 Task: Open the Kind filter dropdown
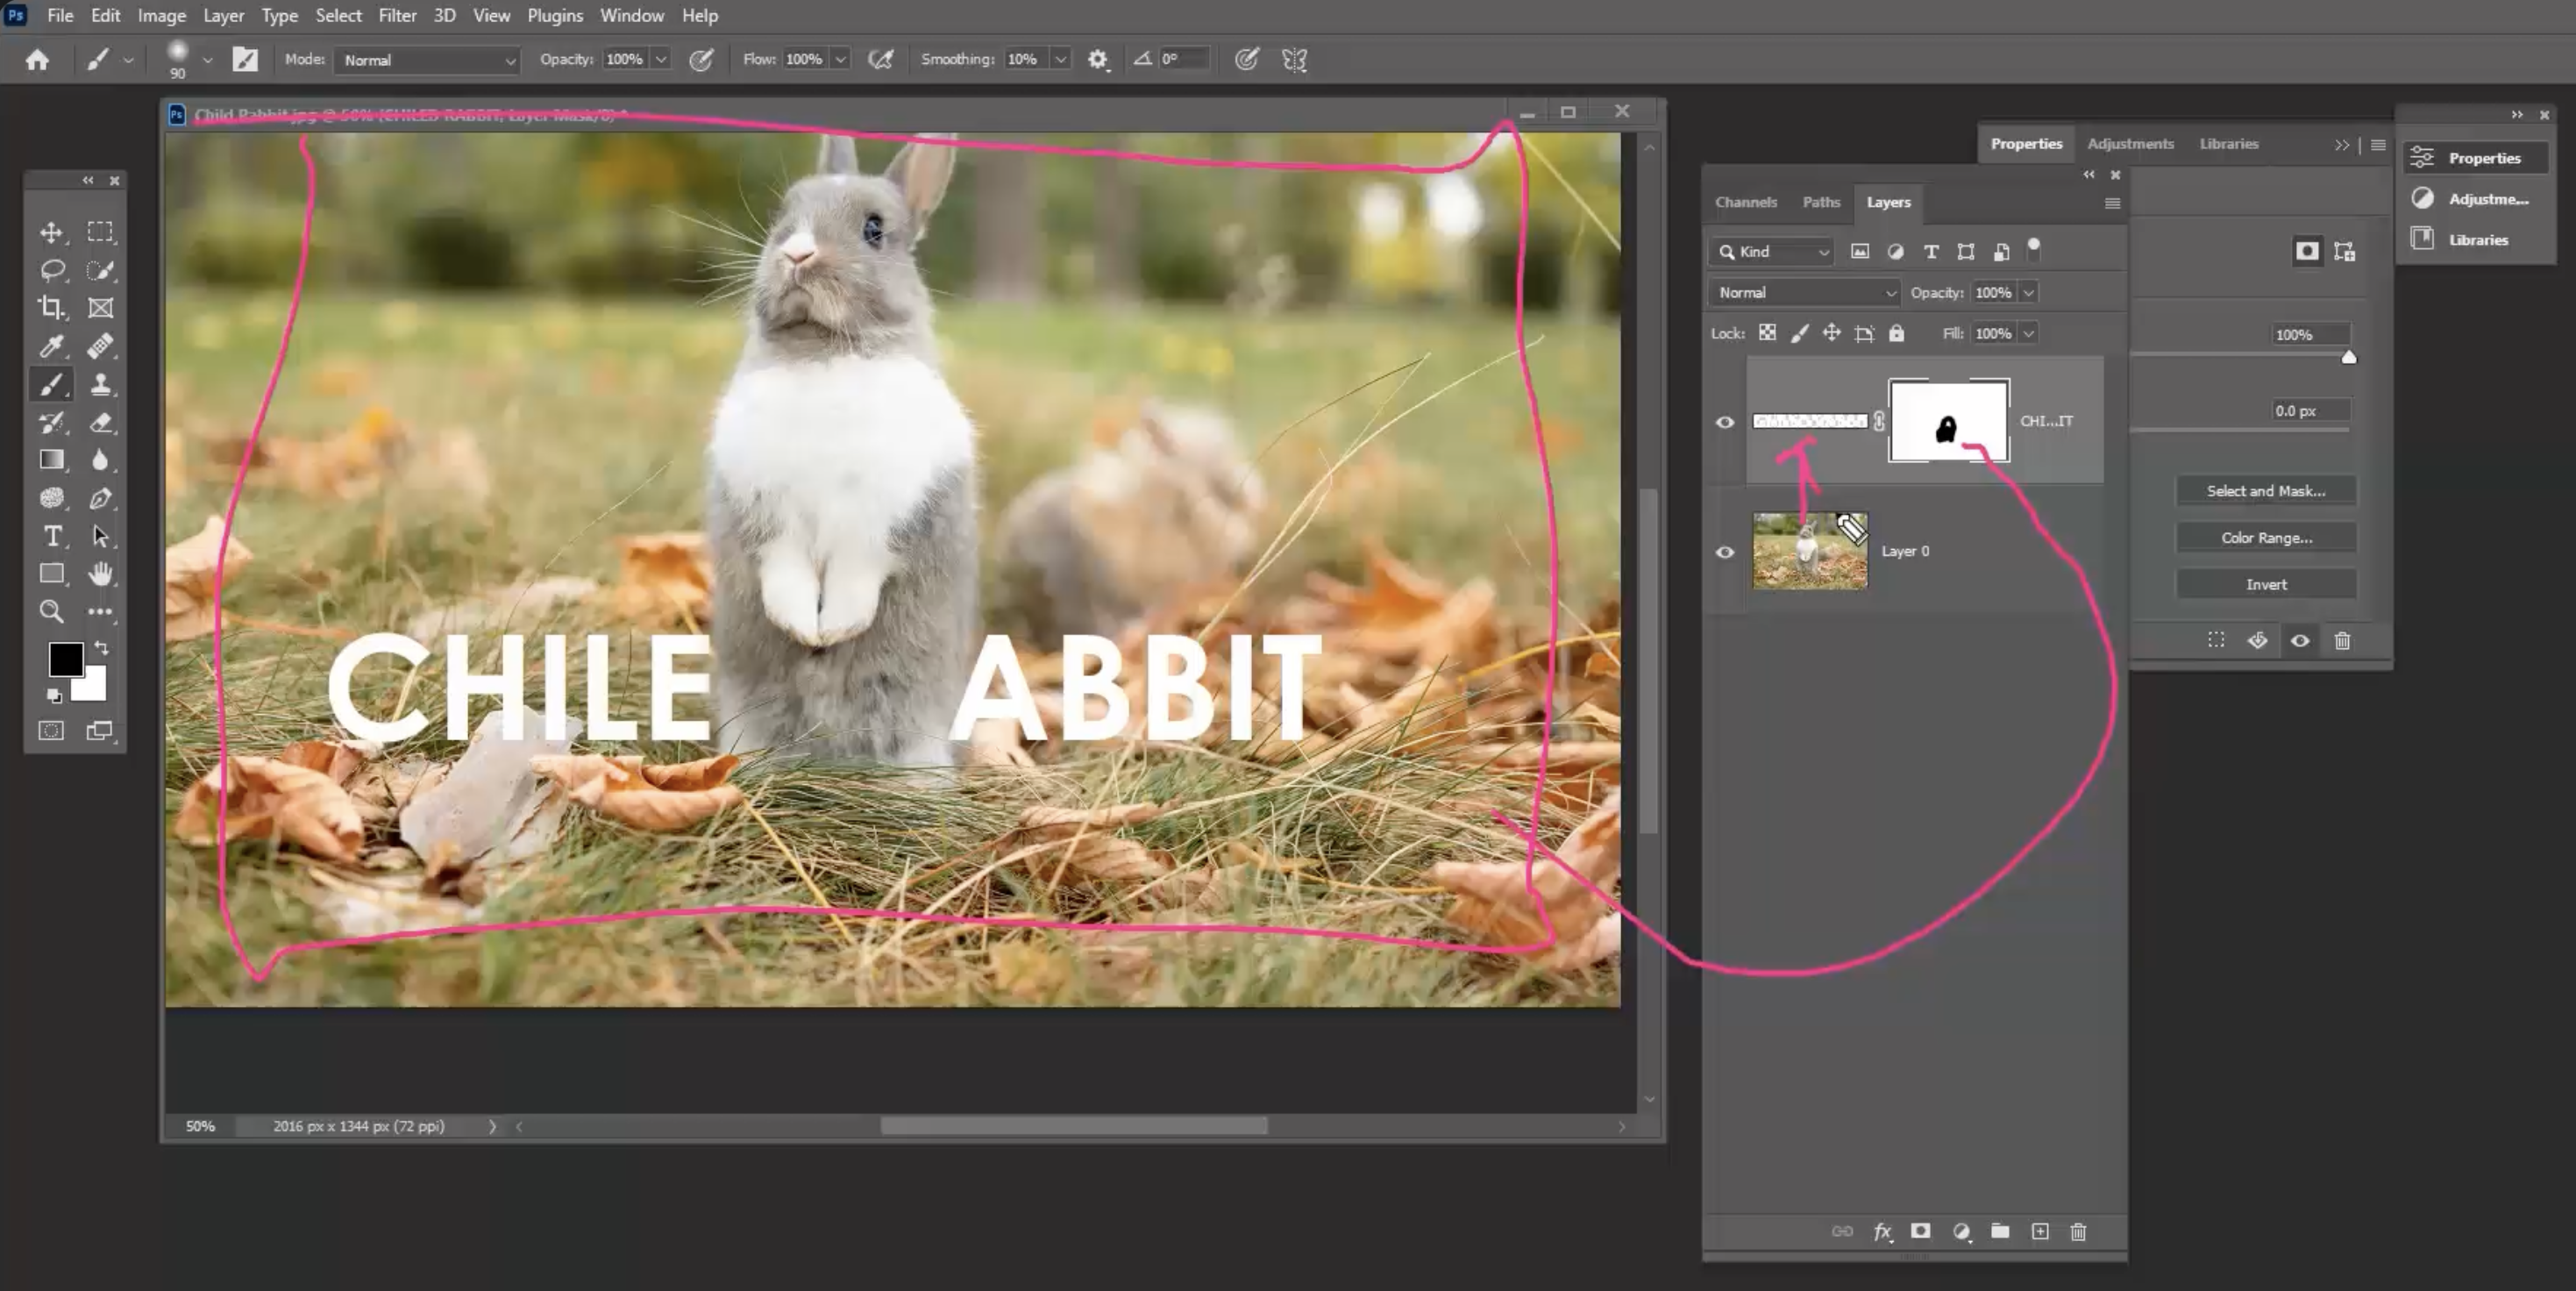point(1772,252)
